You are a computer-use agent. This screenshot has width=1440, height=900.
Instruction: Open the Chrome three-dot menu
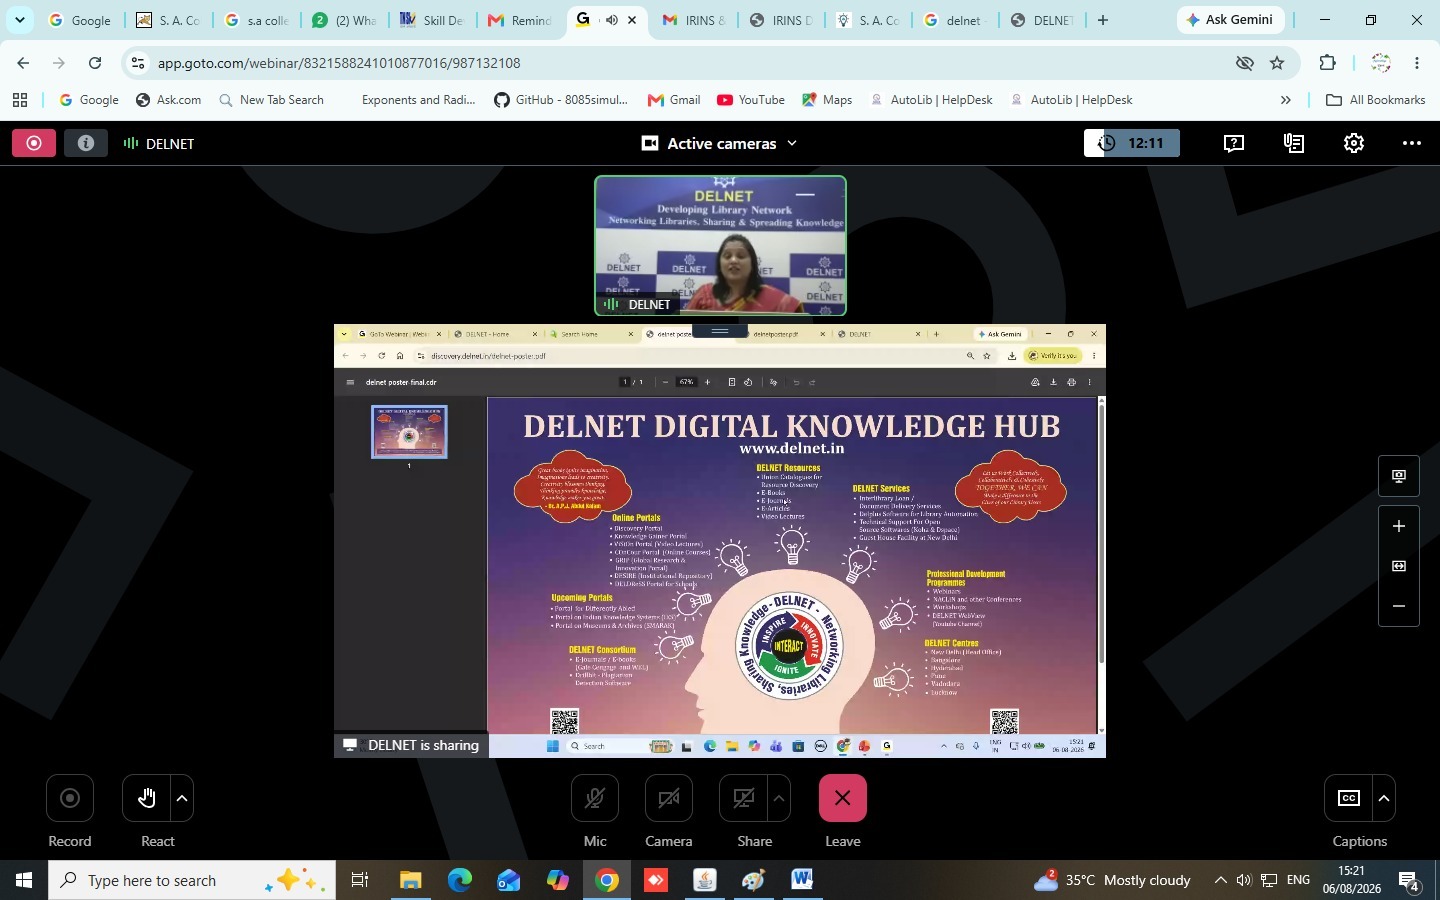(x=1417, y=63)
